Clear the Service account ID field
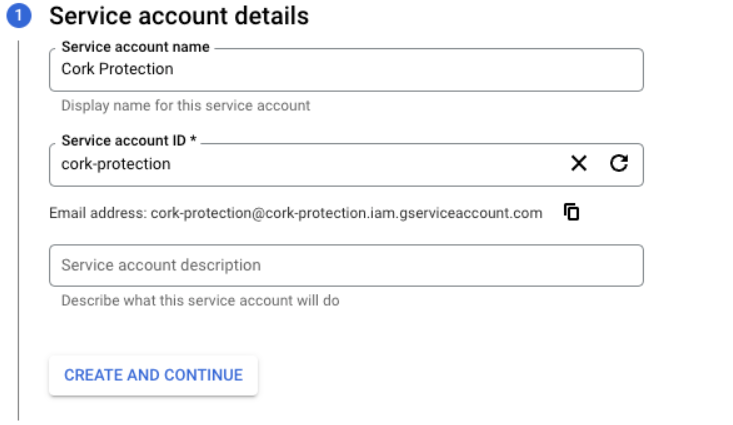This screenshot has width=733, height=425. click(579, 164)
